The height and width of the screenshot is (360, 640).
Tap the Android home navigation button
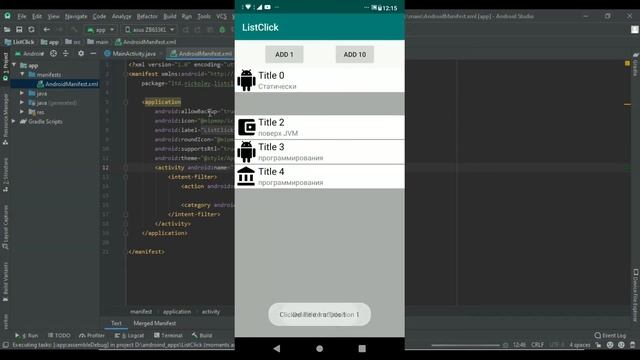coord(320,348)
